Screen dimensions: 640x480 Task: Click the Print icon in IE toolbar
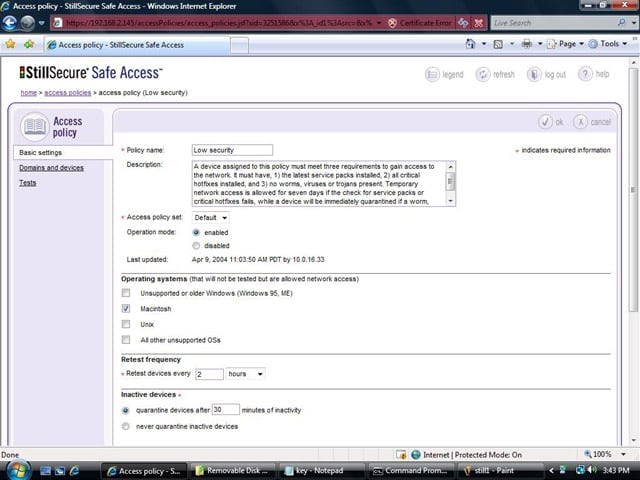click(527, 44)
